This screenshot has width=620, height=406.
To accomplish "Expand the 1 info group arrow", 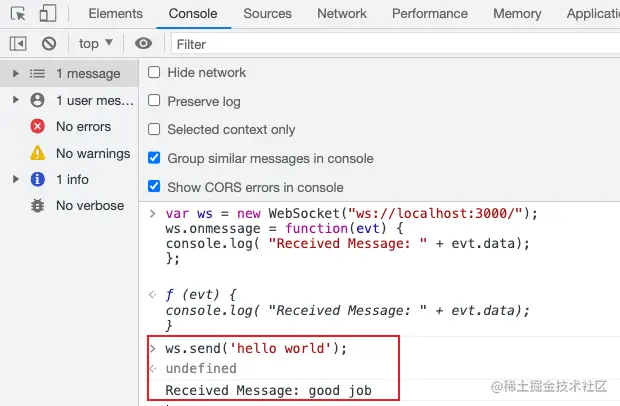I will 15,179.
